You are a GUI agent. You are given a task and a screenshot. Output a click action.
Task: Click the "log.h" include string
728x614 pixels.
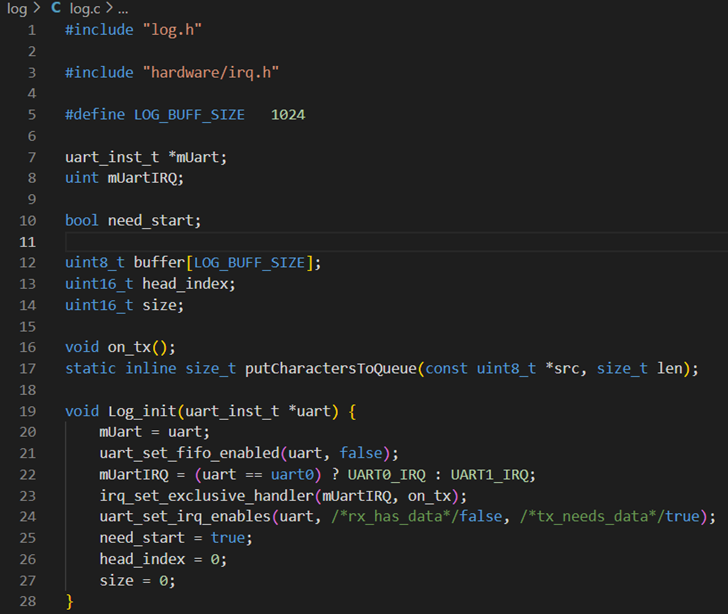pos(172,30)
